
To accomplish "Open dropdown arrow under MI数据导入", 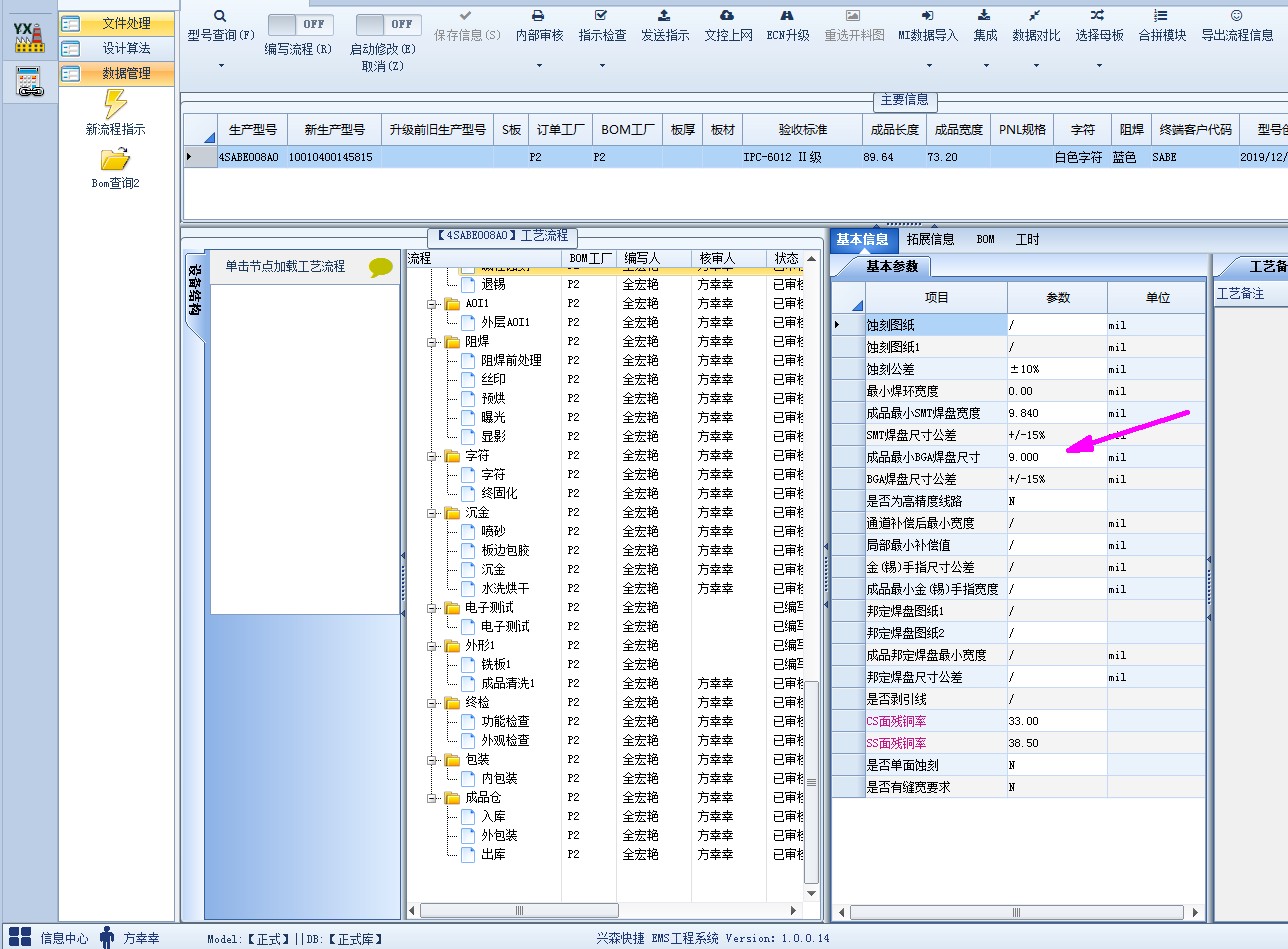I will tap(927, 67).
